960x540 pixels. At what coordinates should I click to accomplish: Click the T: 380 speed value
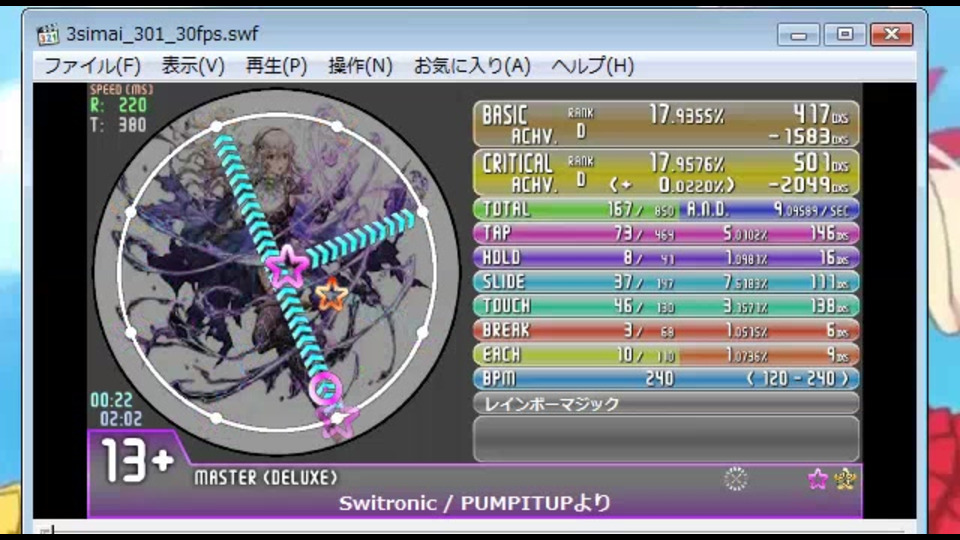(118, 125)
